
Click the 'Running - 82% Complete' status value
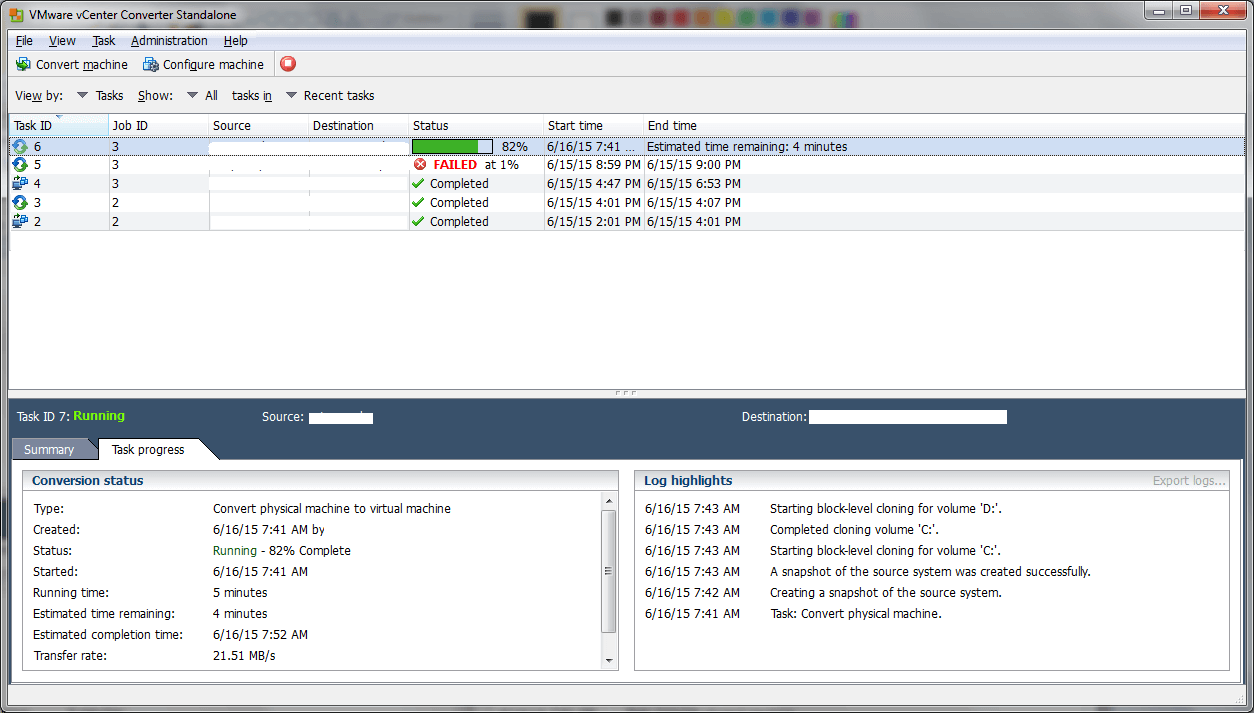coord(282,551)
